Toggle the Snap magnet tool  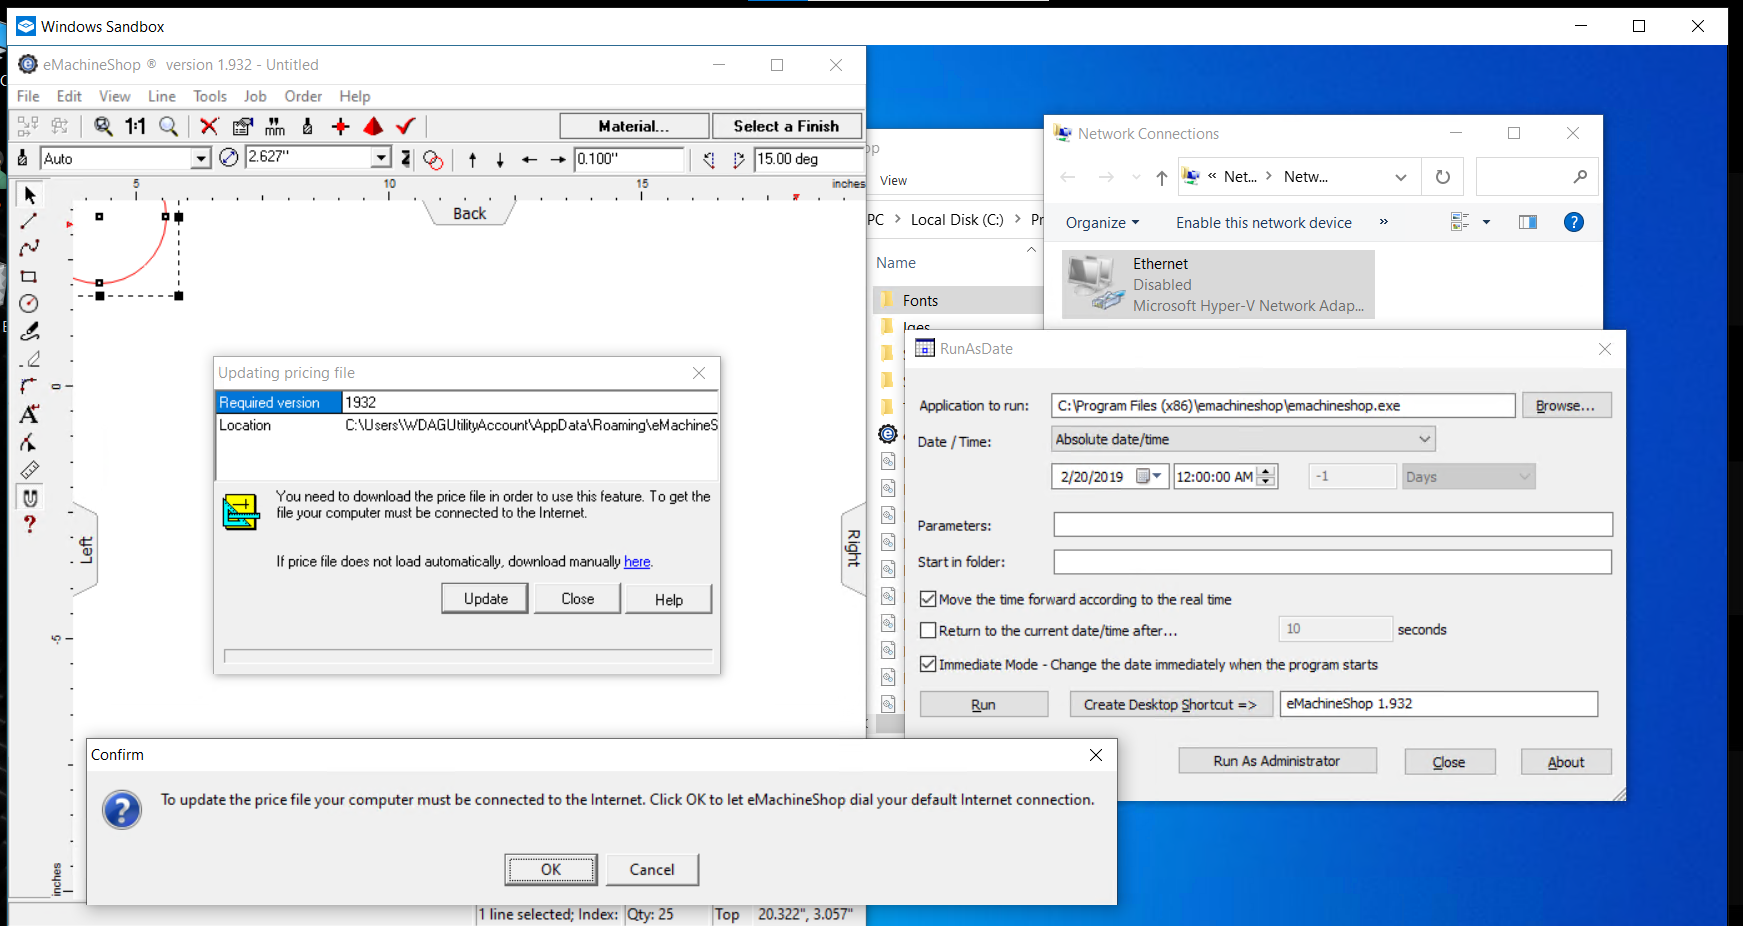[x=29, y=497]
